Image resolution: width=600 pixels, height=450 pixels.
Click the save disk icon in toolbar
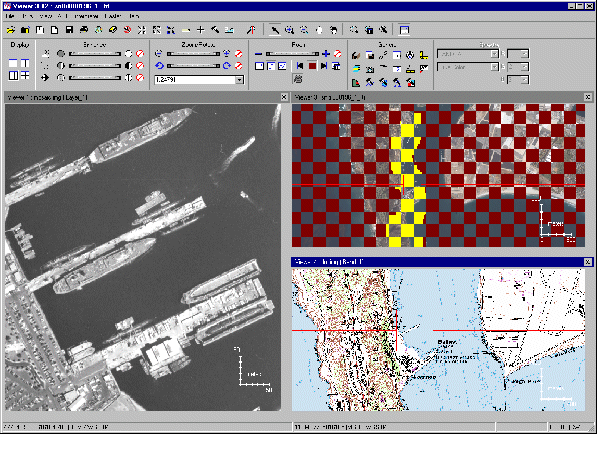(67, 31)
